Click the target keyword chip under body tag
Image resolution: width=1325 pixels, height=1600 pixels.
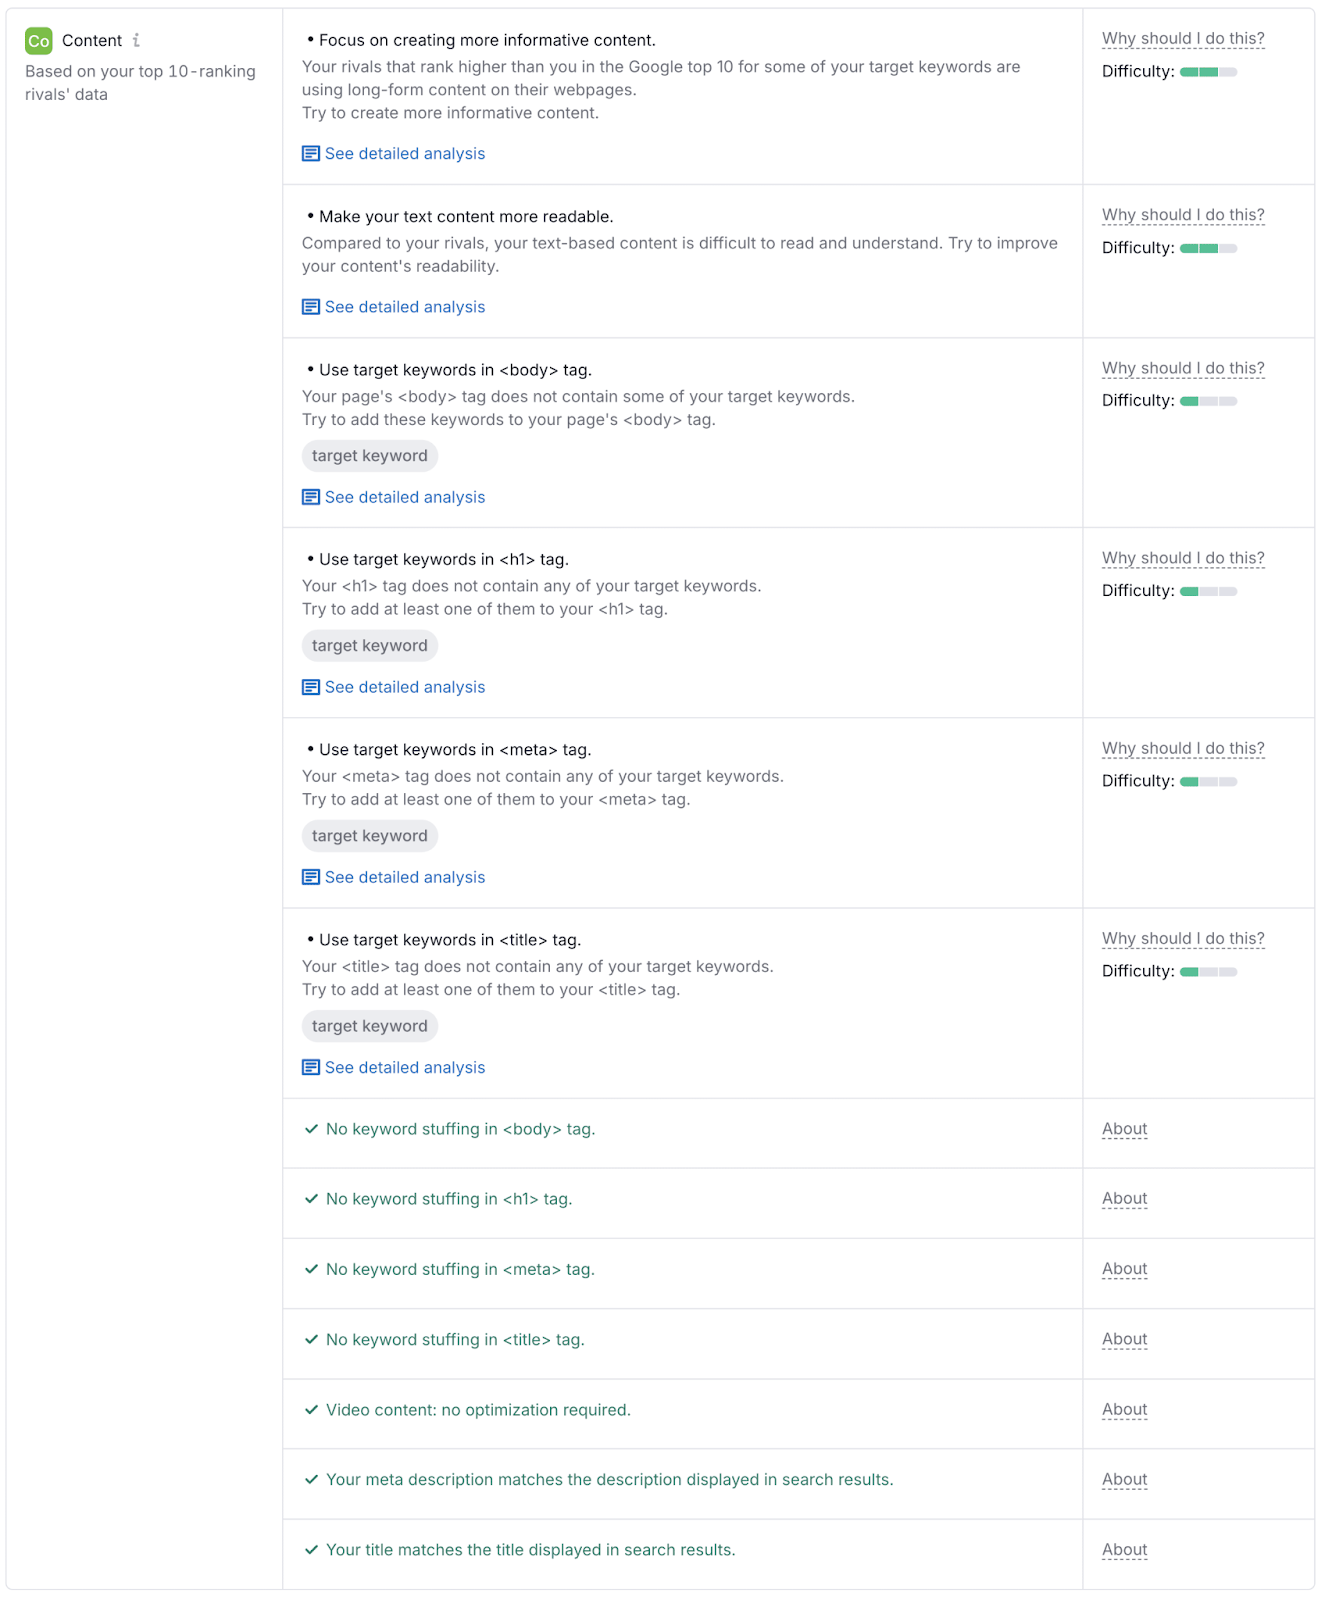[369, 456]
